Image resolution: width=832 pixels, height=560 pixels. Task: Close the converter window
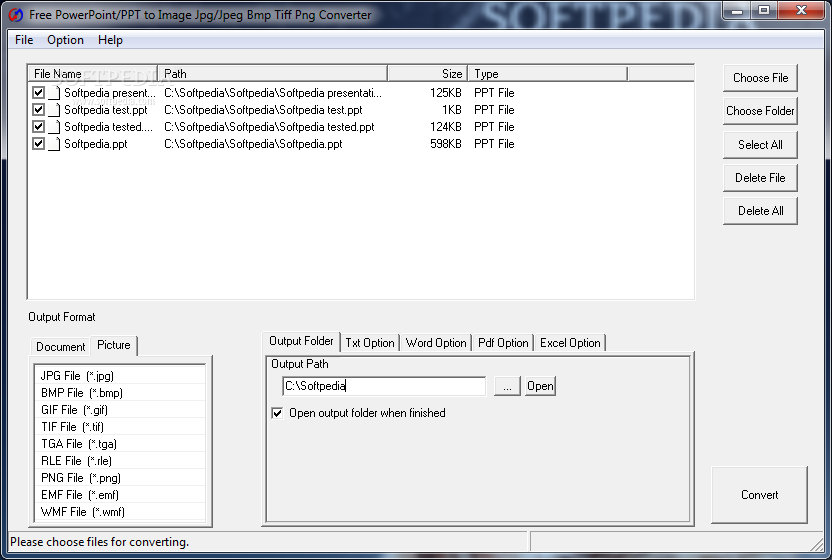pyautogui.click(x=801, y=10)
